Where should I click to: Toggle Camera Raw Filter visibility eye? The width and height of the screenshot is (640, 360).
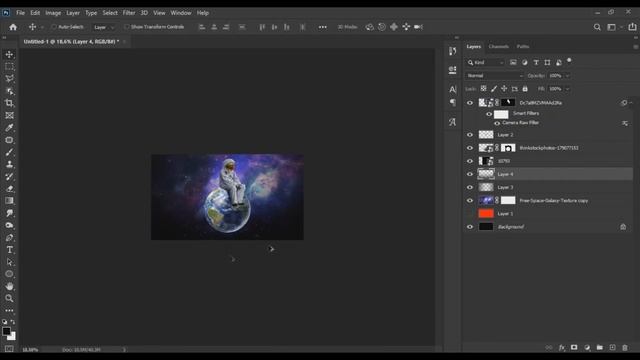(x=497, y=123)
